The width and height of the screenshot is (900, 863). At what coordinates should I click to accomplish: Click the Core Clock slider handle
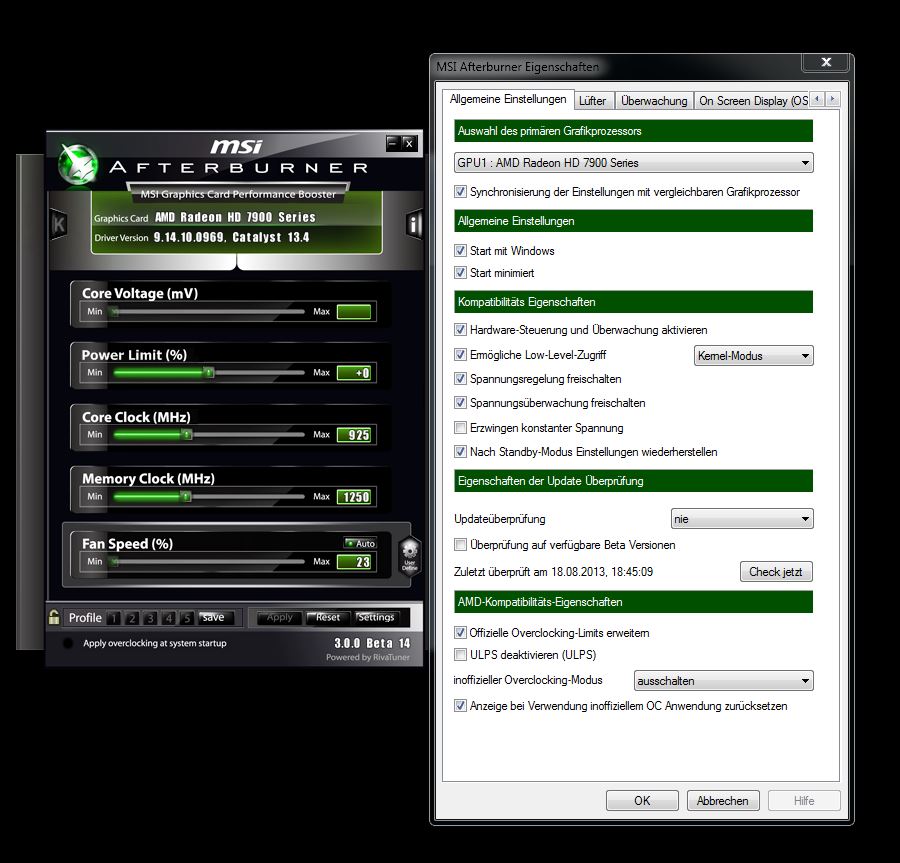click(x=187, y=435)
